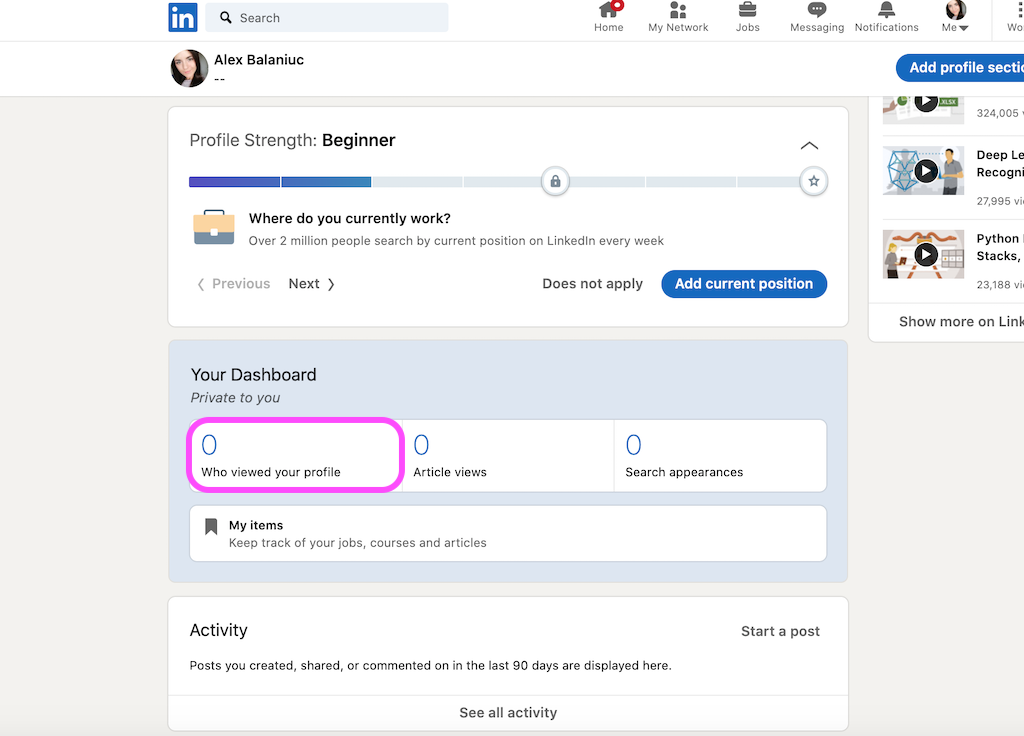This screenshot has width=1024, height=736.
Task: Open the Jobs briefcase icon
Action: coord(747,10)
